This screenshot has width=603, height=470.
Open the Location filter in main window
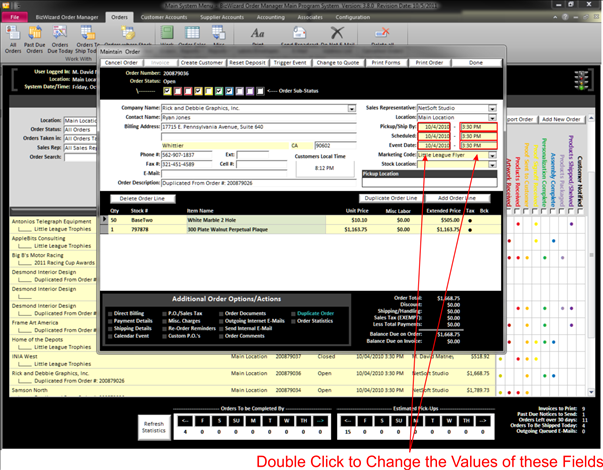point(80,120)
